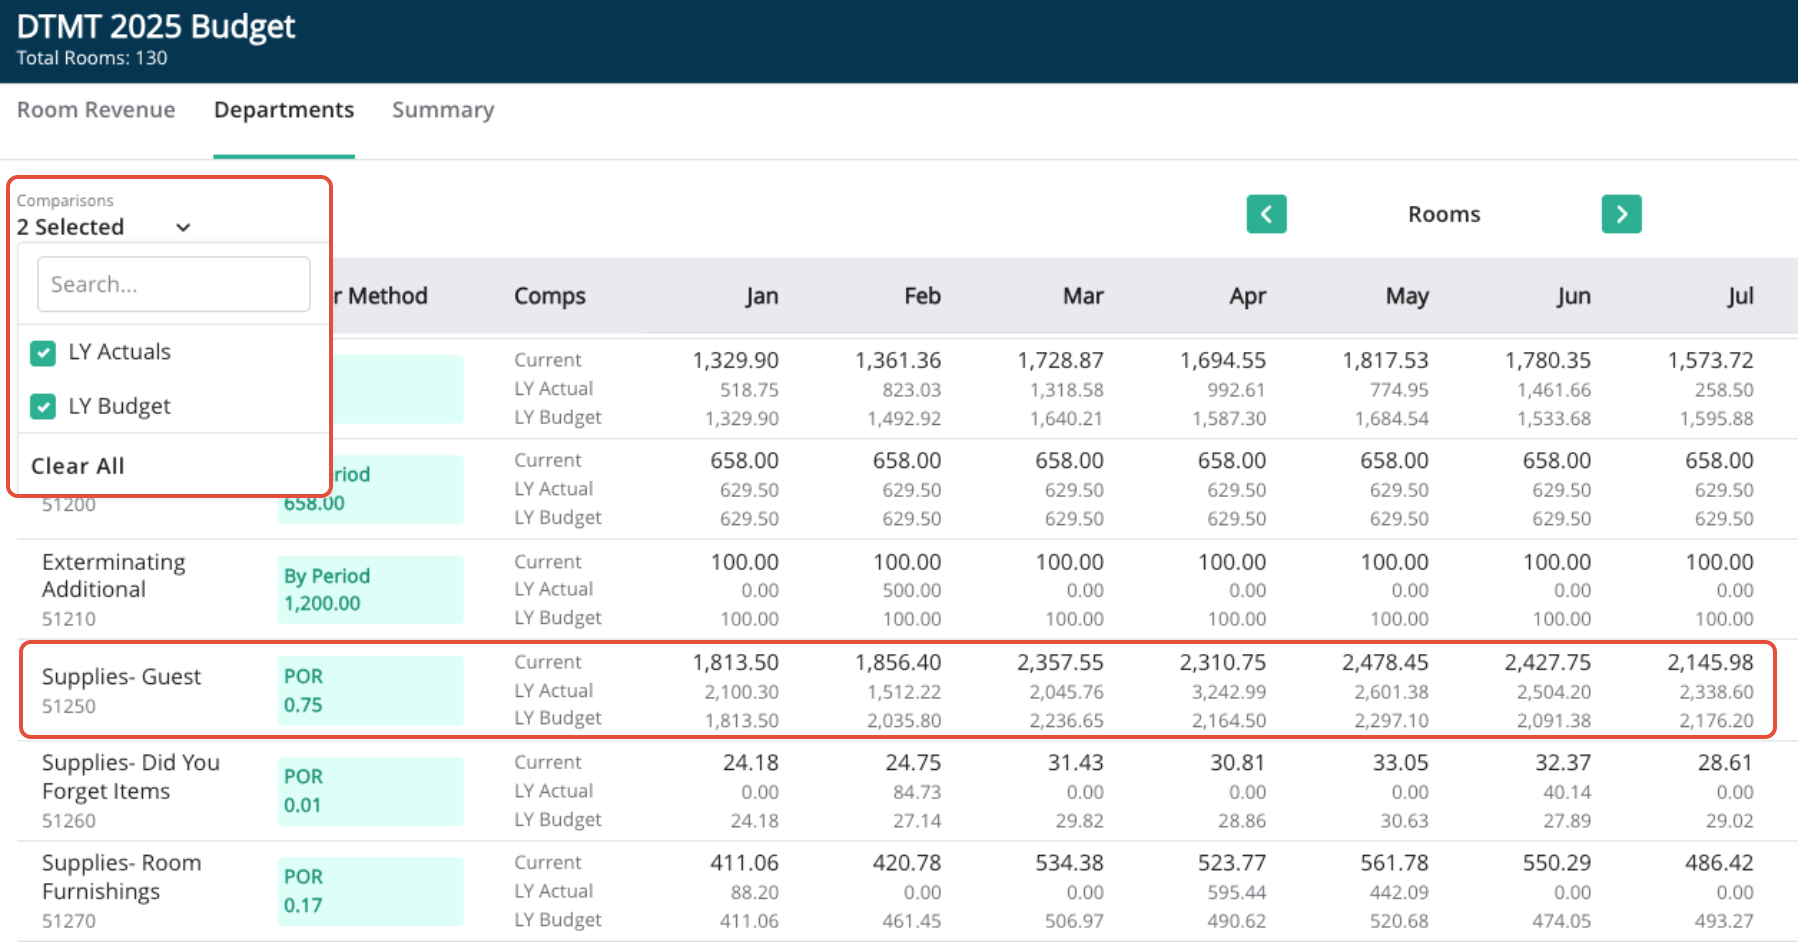This screenshot has height=942, width=1798.
Task: Edit Supplies- Guest Jan current 1,813.50
Action: click(x=735, y=662)
